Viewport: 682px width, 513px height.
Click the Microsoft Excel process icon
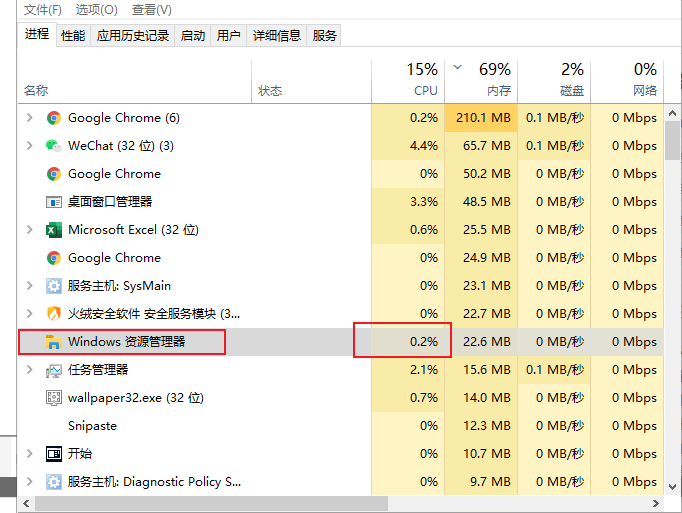pos(53,230)
